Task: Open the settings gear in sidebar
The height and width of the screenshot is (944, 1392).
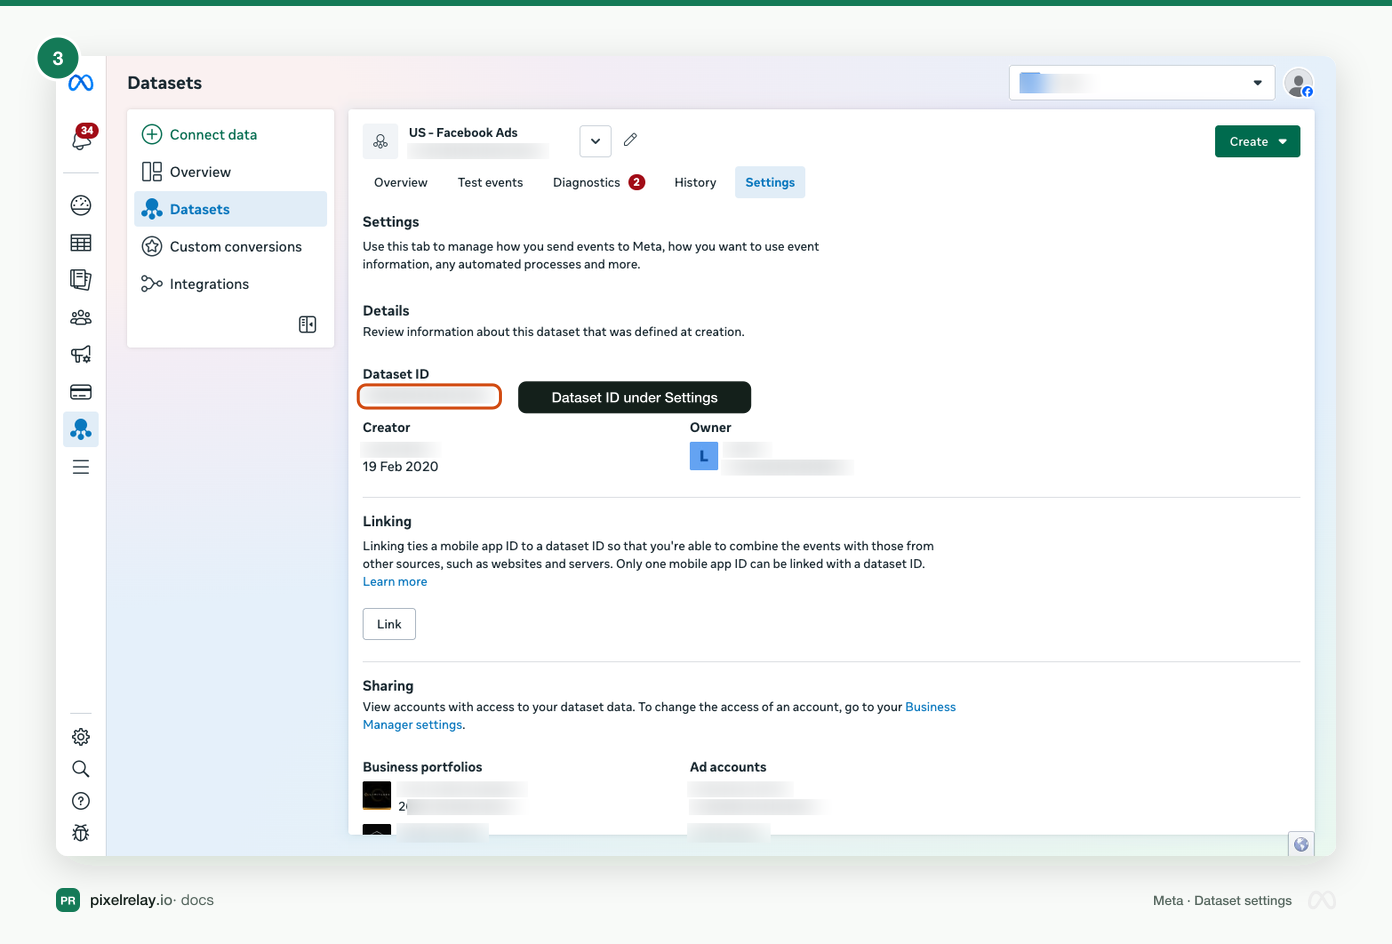Action: pyautogui.click(x=81, y=737)
